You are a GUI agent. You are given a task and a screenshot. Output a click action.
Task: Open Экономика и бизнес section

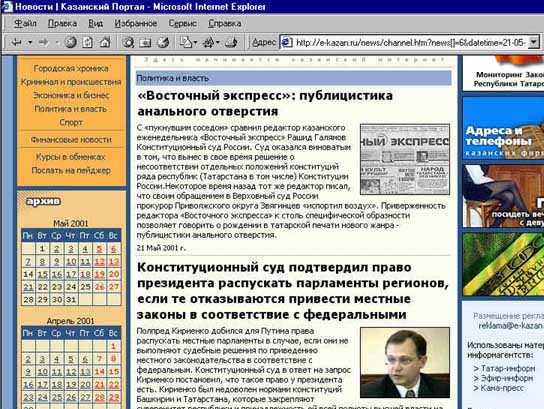click(71, 95)
